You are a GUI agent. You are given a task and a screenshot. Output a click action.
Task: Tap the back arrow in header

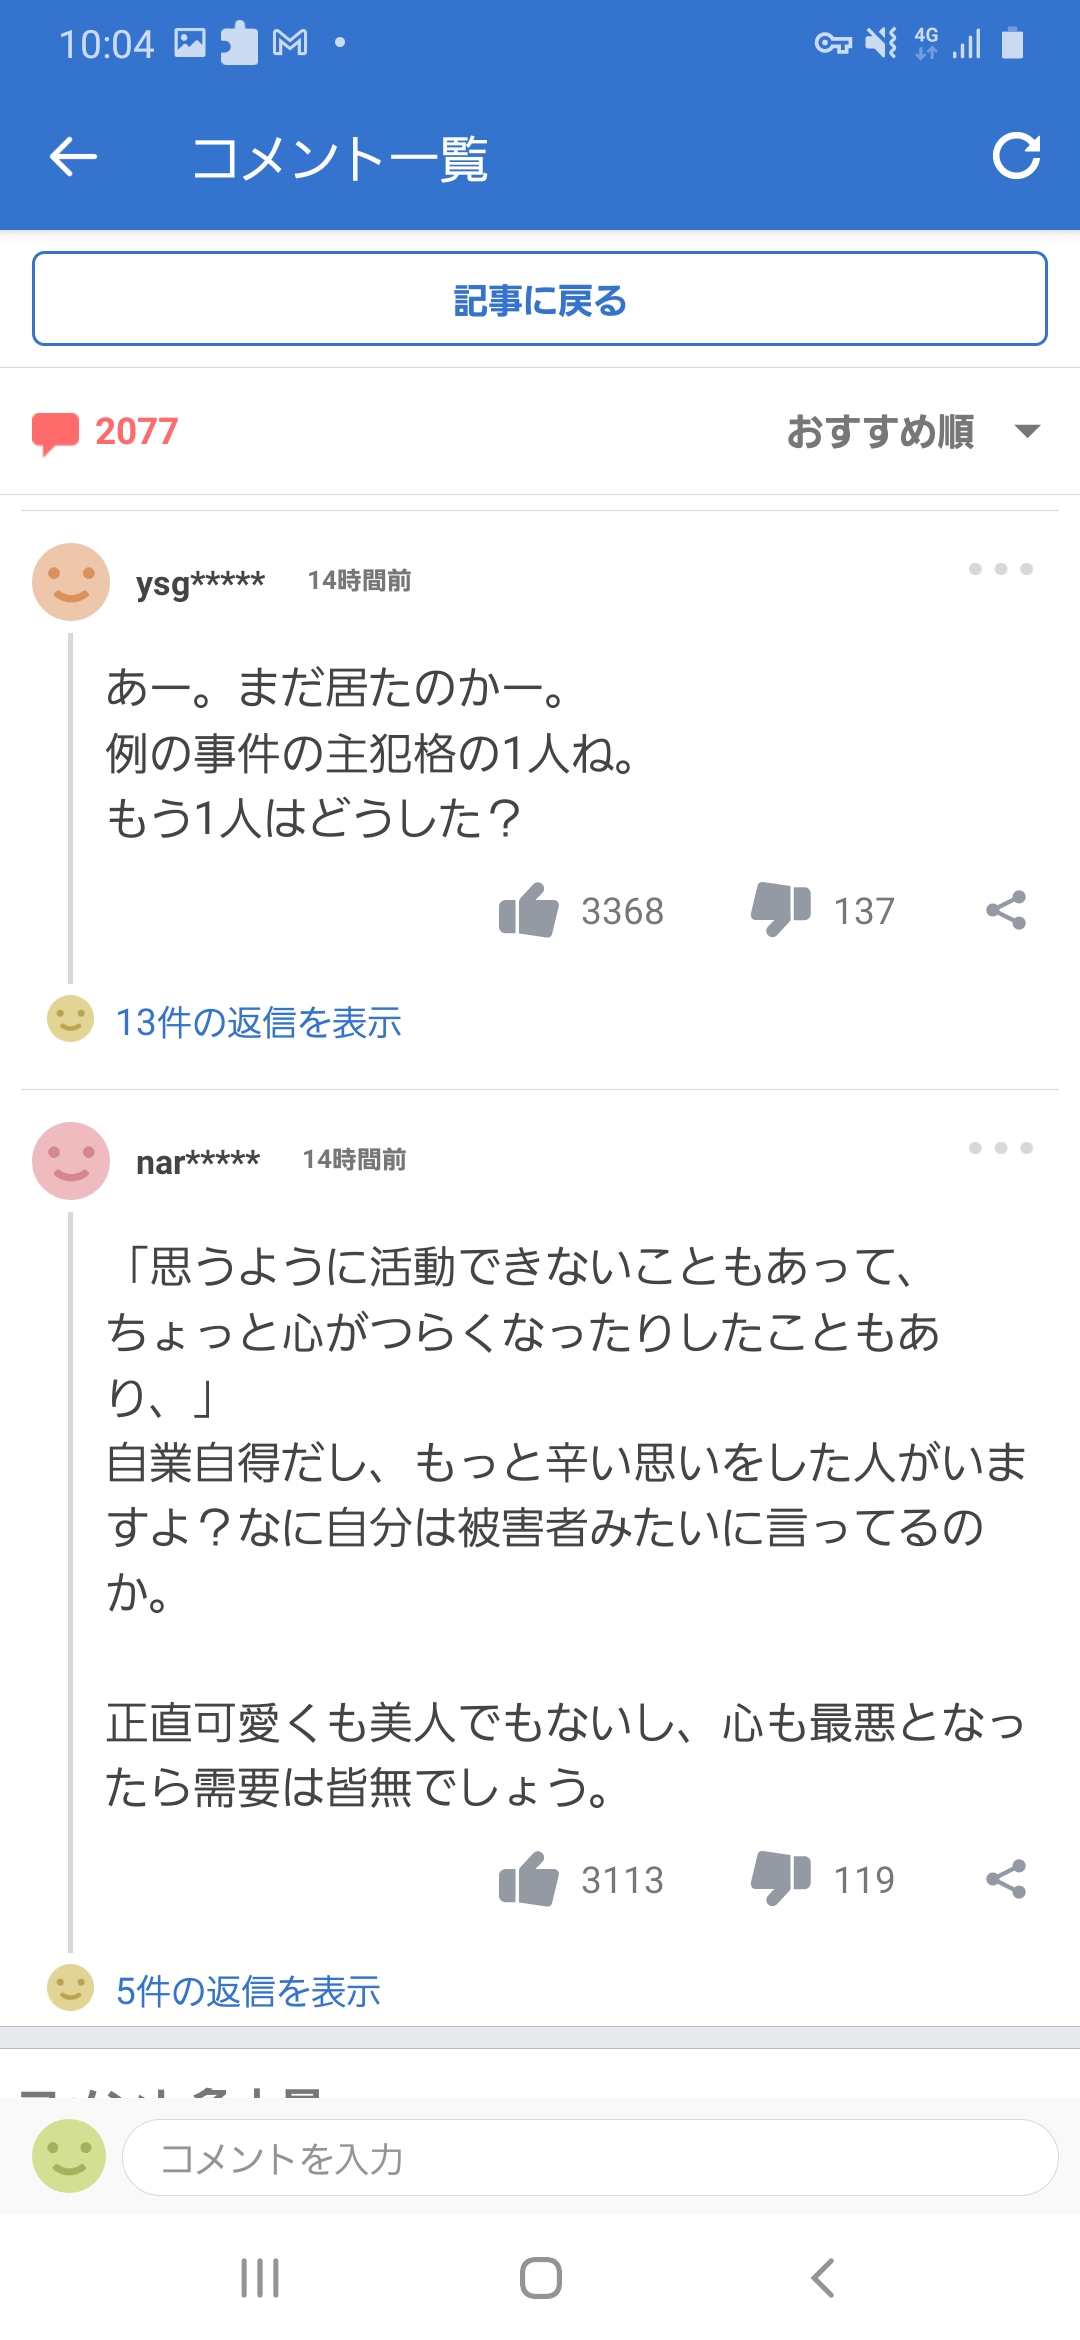[x=73, y=156]
